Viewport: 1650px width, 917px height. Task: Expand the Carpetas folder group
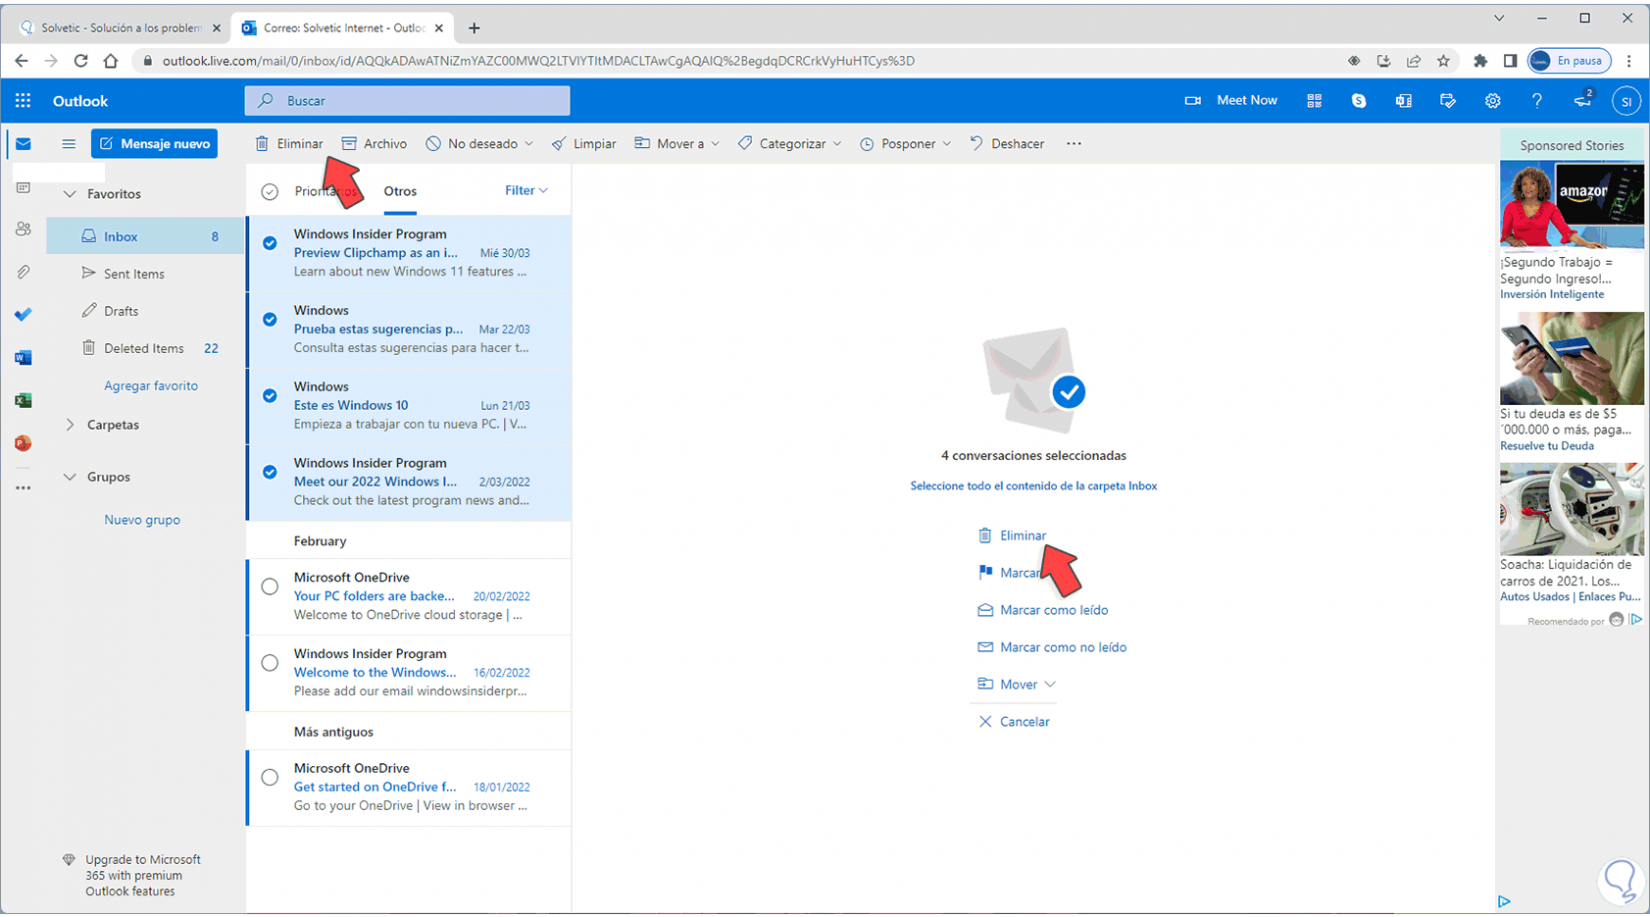click(x=70, y=425)
